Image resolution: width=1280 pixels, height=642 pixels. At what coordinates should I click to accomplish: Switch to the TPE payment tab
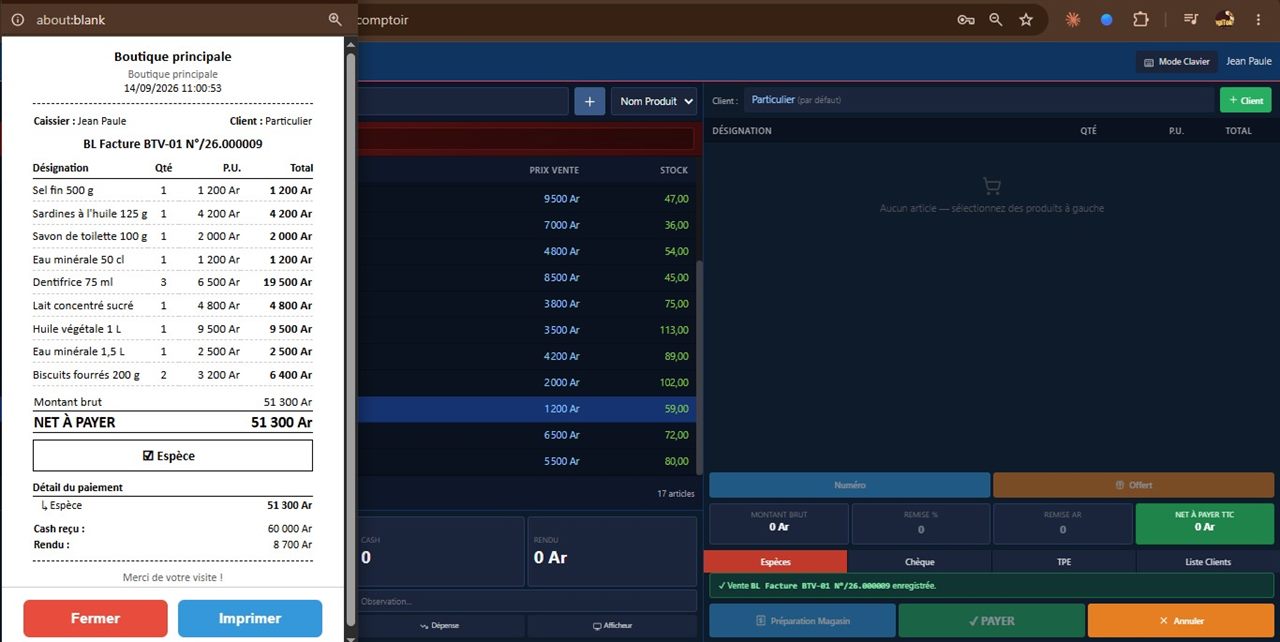click(1064, 561)
